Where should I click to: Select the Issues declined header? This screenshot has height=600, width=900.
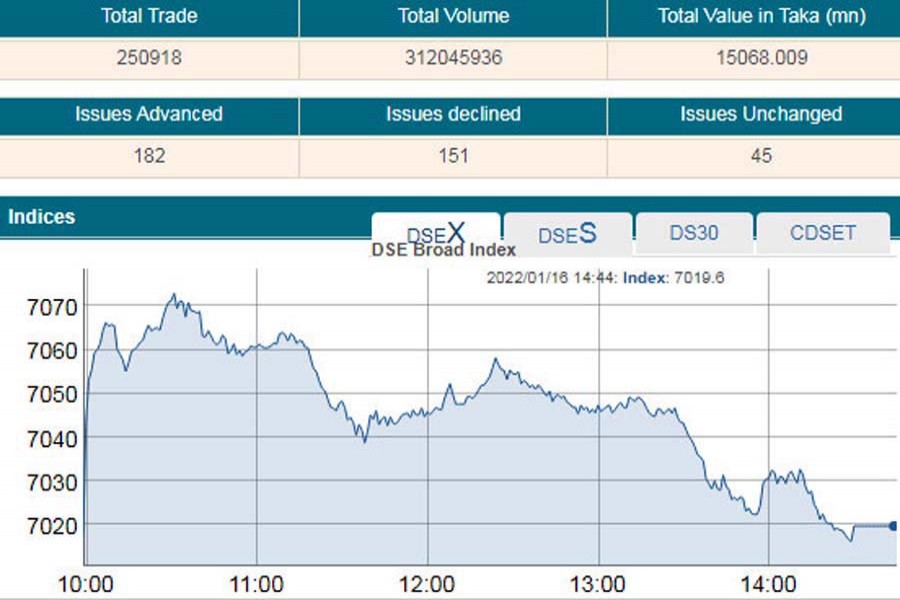tap(453, 114)
